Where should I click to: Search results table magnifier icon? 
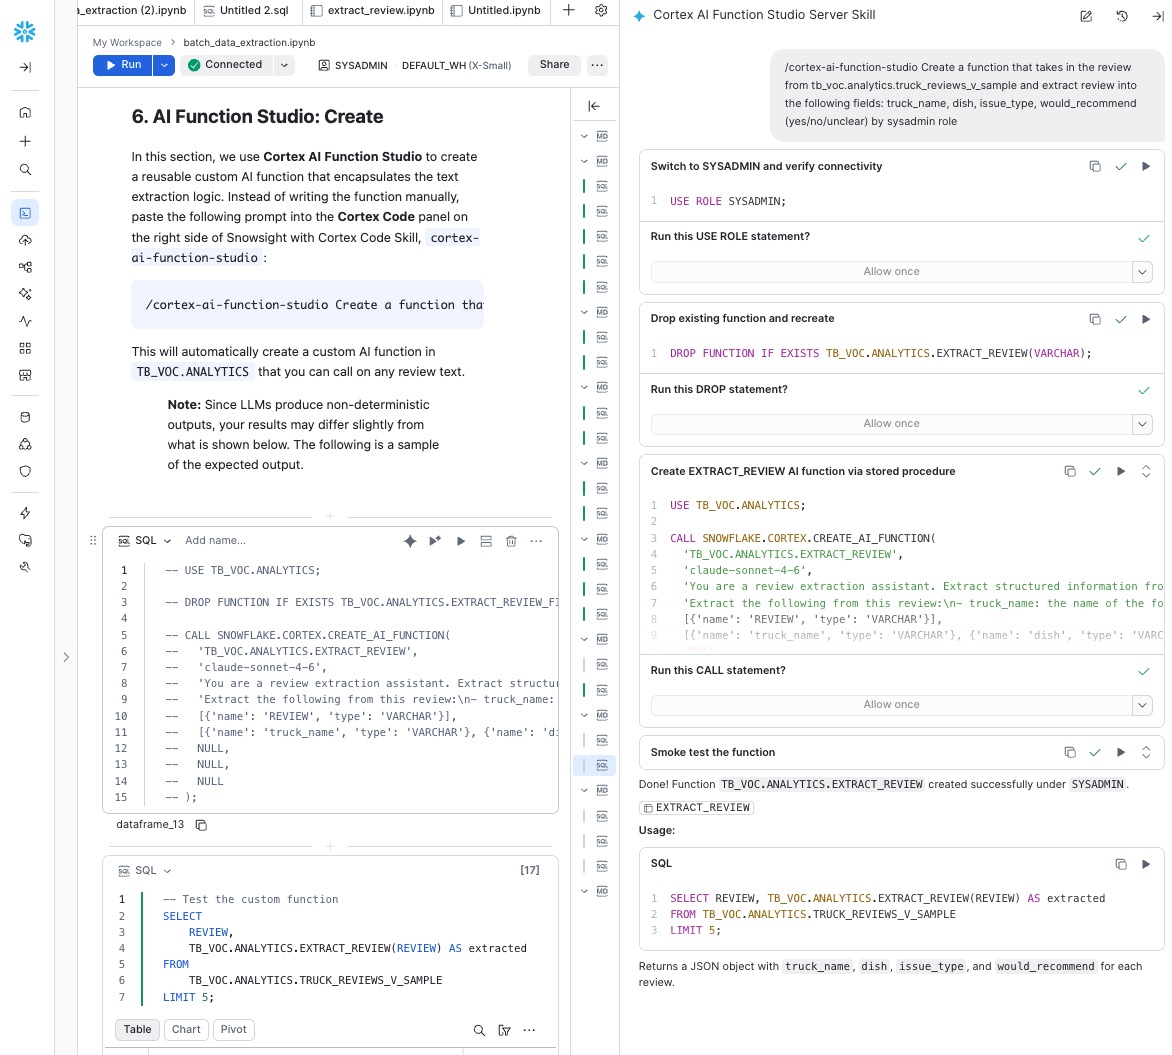tap(479, 1030)
